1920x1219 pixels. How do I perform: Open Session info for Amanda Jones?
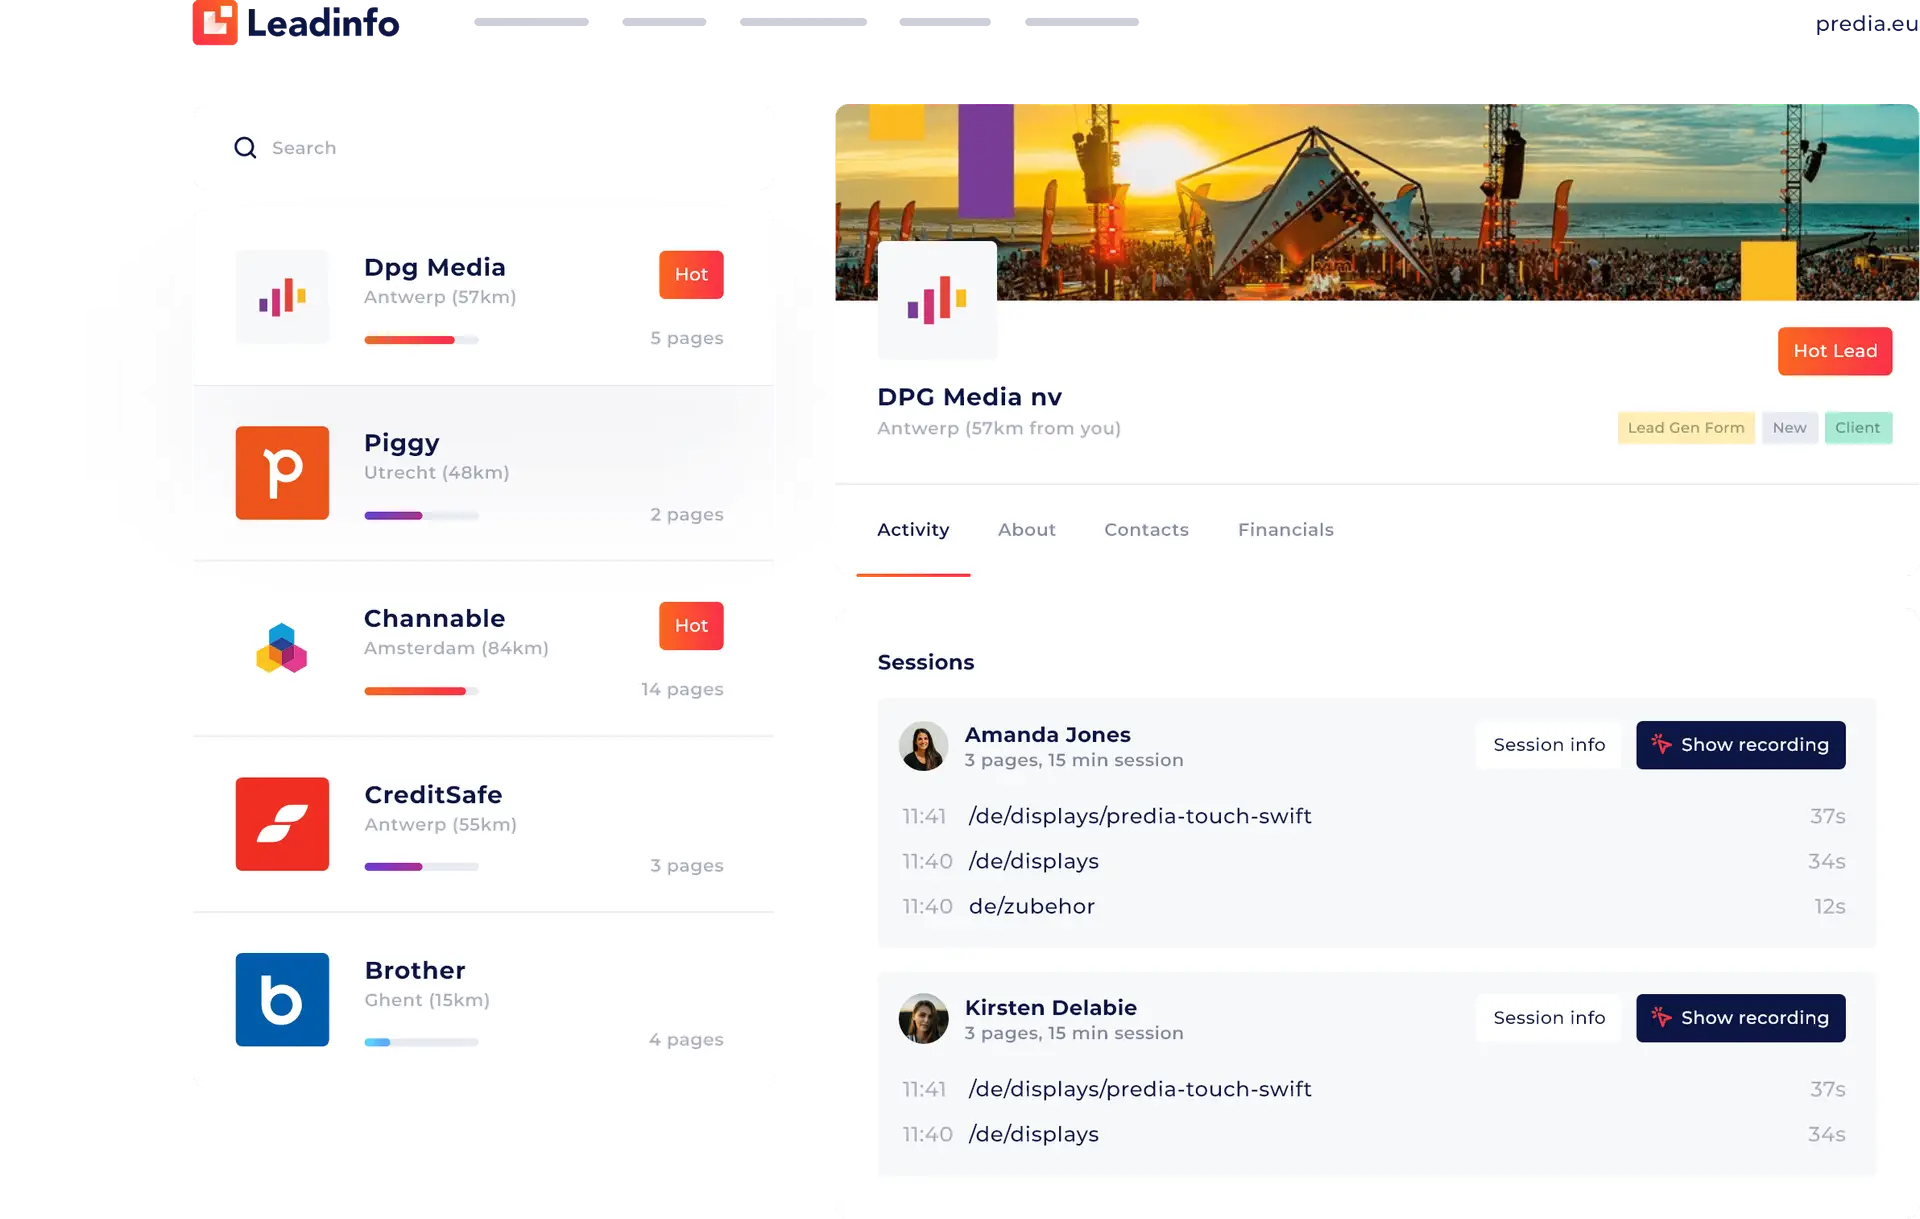tap(1549, 745)
